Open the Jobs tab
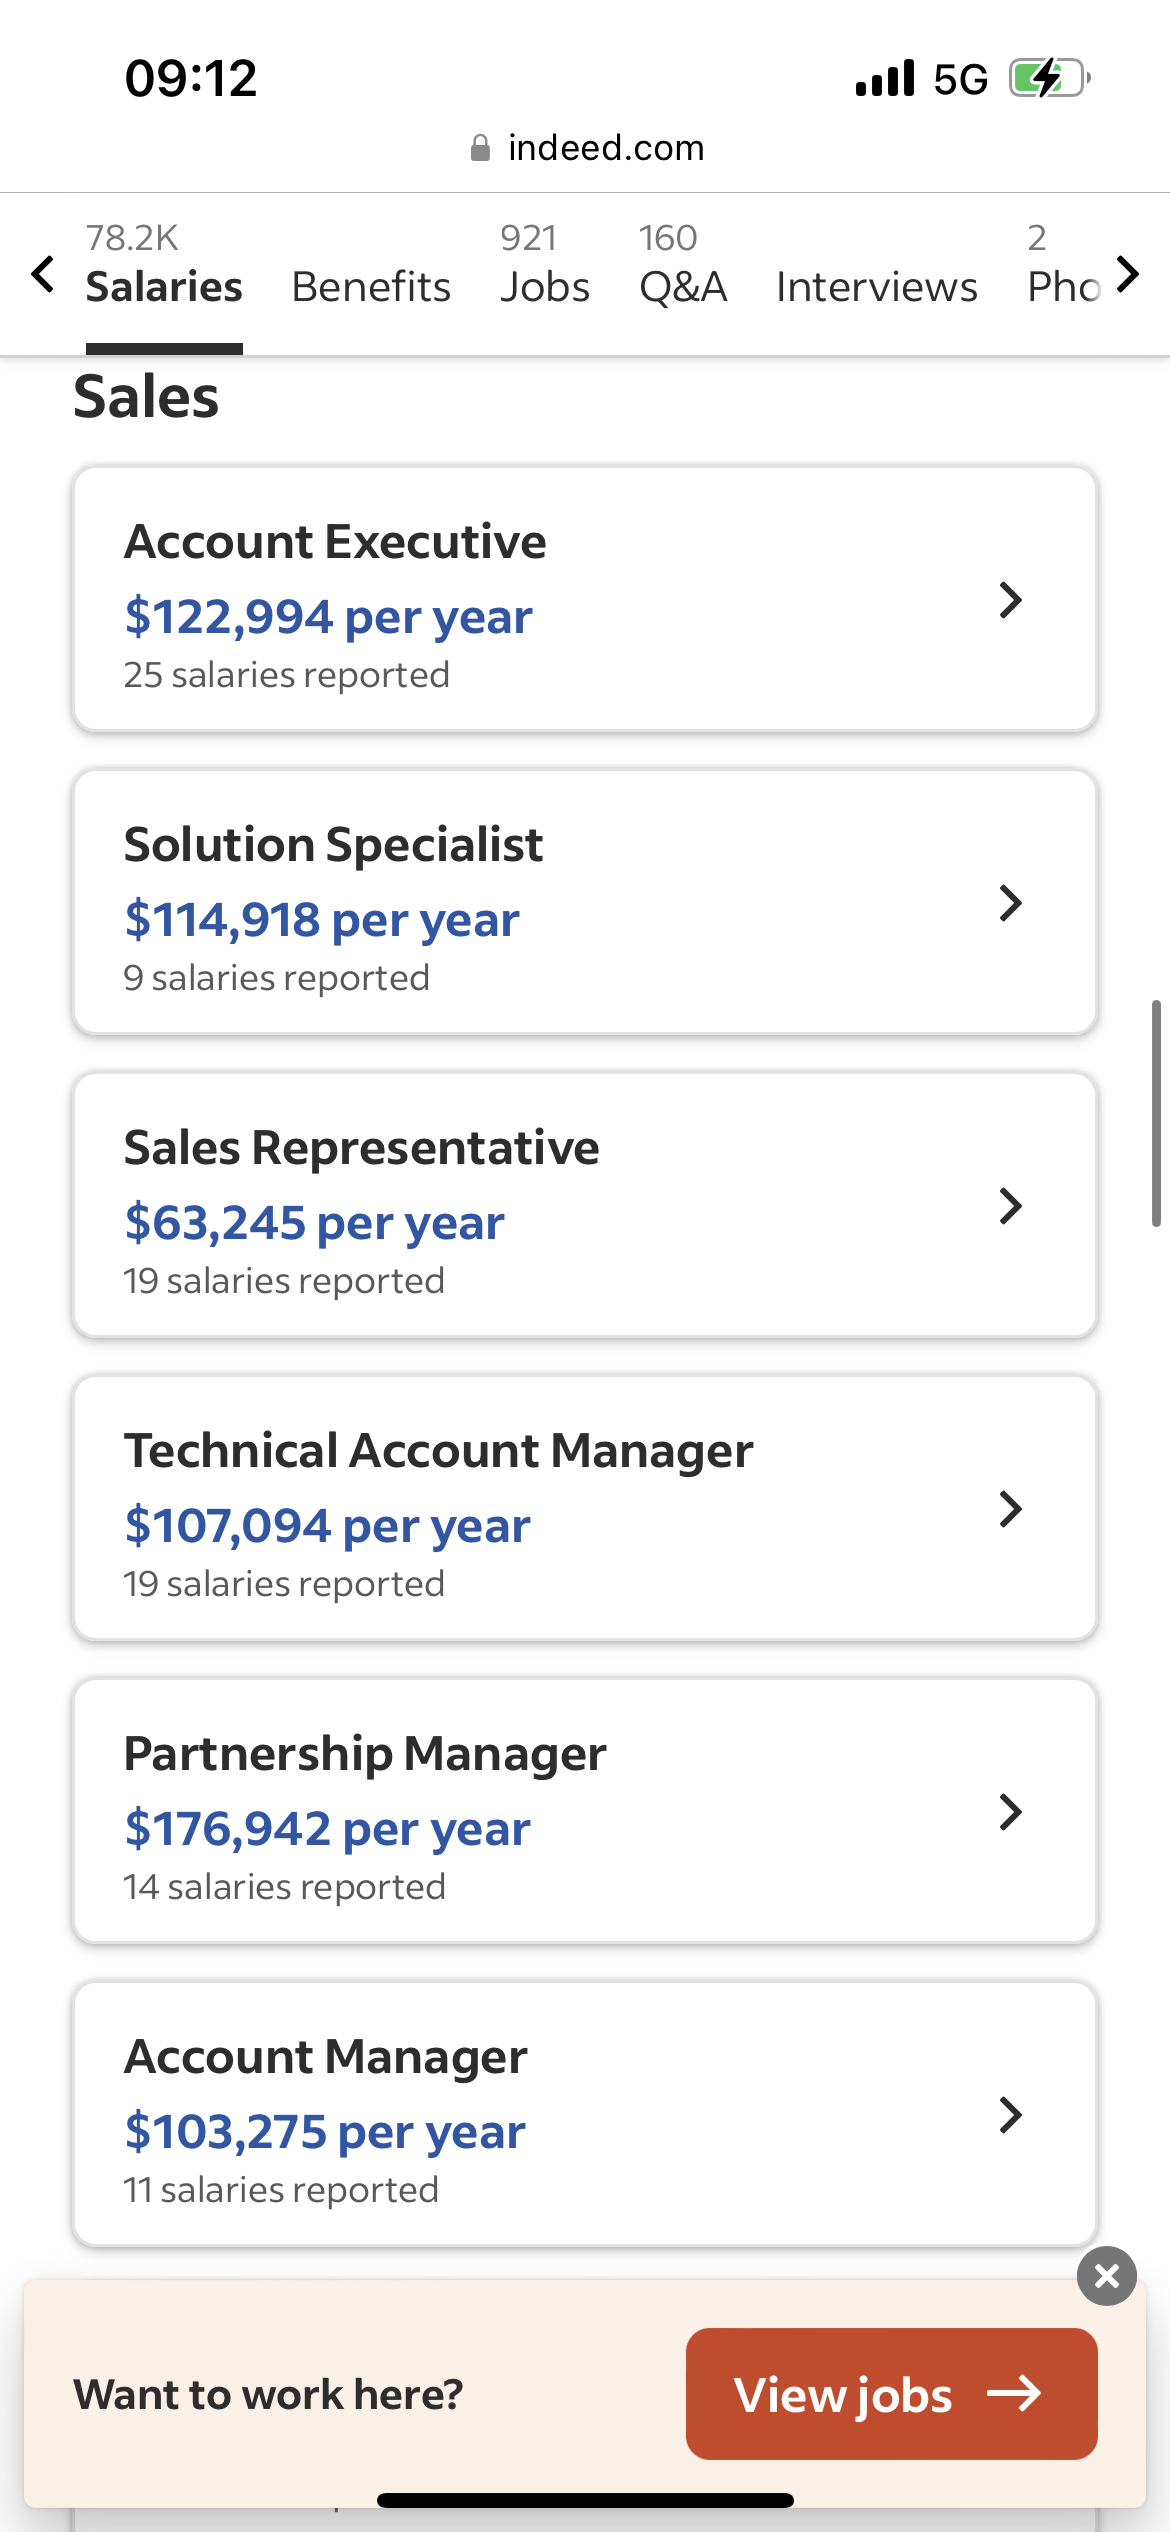The height and width of the screenshot is (2532, 1170). [x=545, y=268]
